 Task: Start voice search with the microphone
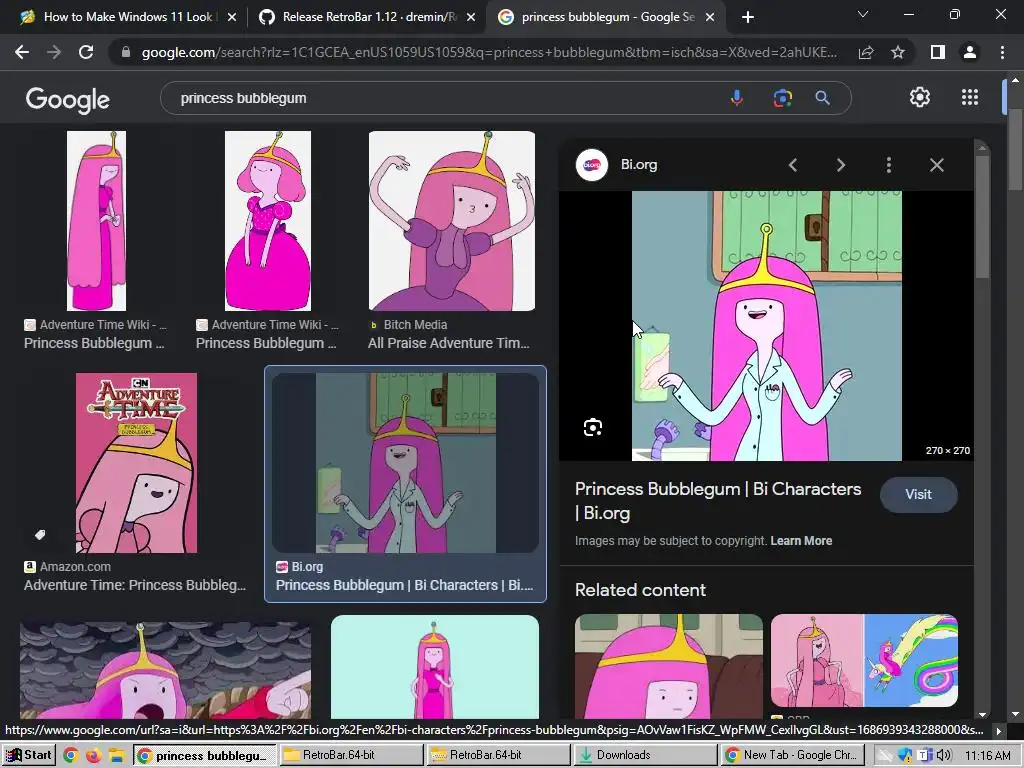pos(737,98)
